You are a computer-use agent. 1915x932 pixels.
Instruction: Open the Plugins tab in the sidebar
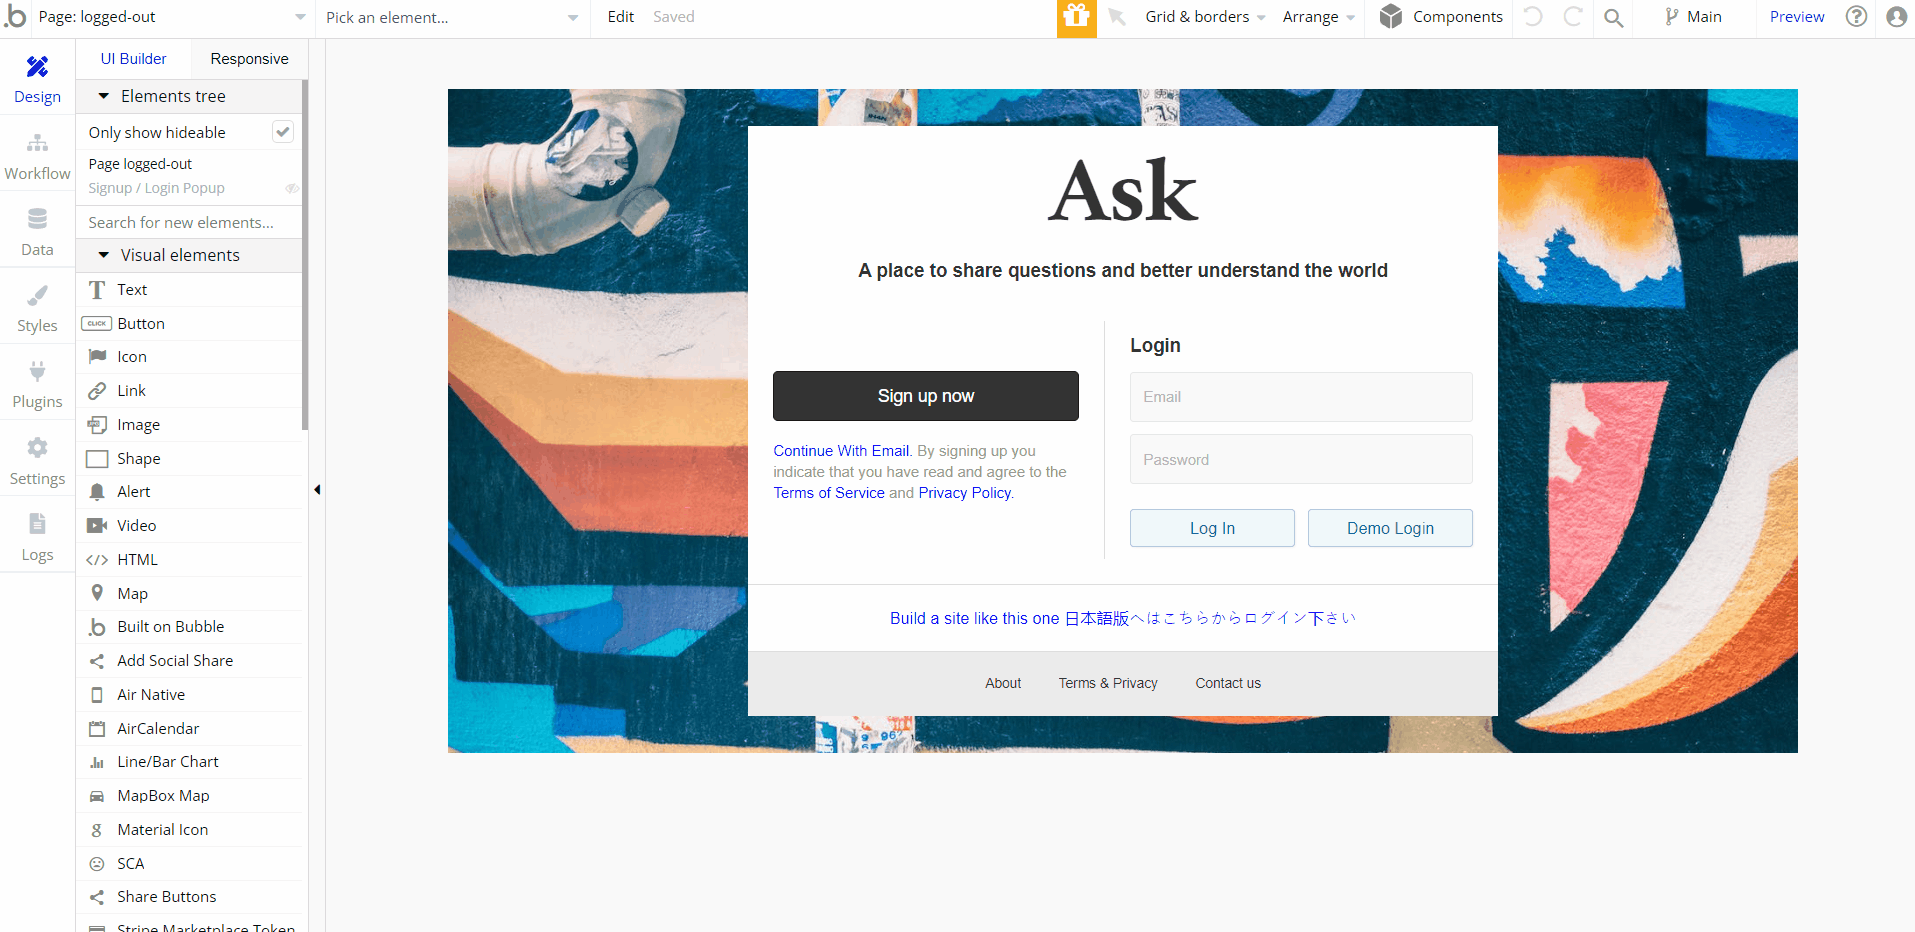(x=37, y=384)
